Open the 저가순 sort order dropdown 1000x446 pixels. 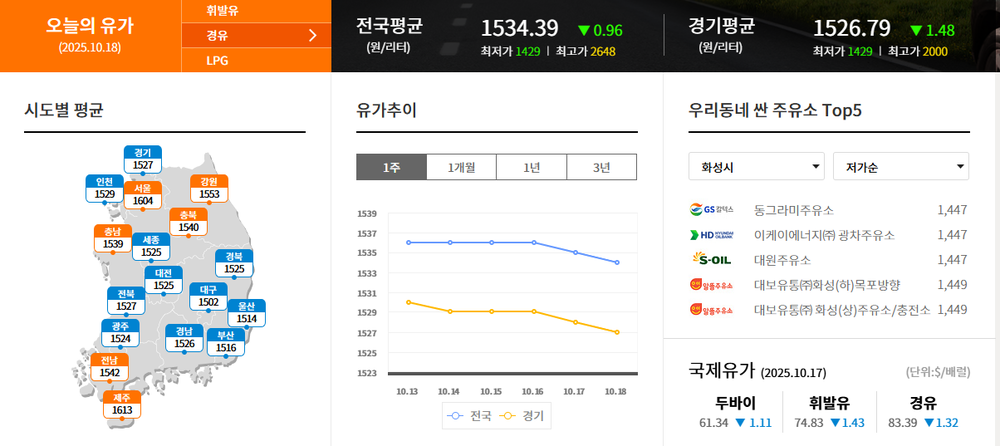900,166
